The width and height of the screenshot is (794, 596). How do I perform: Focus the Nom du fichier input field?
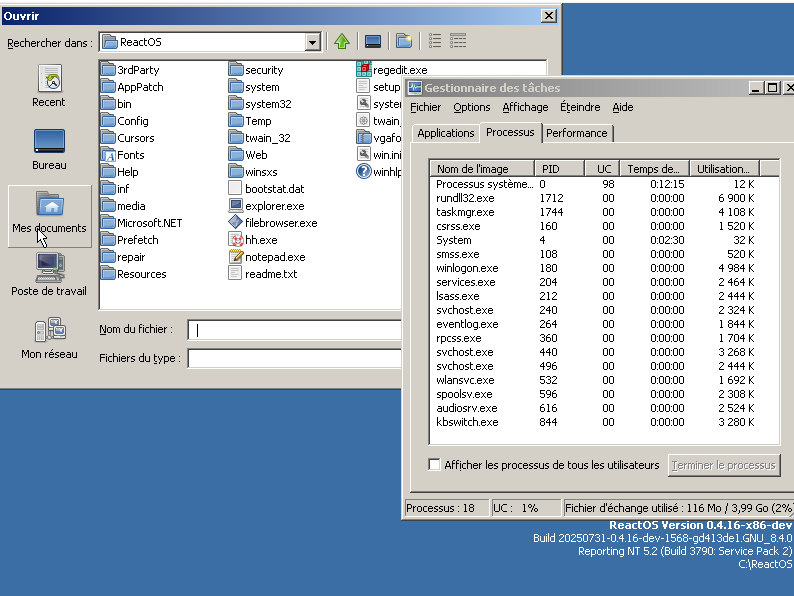coord(295,330)
